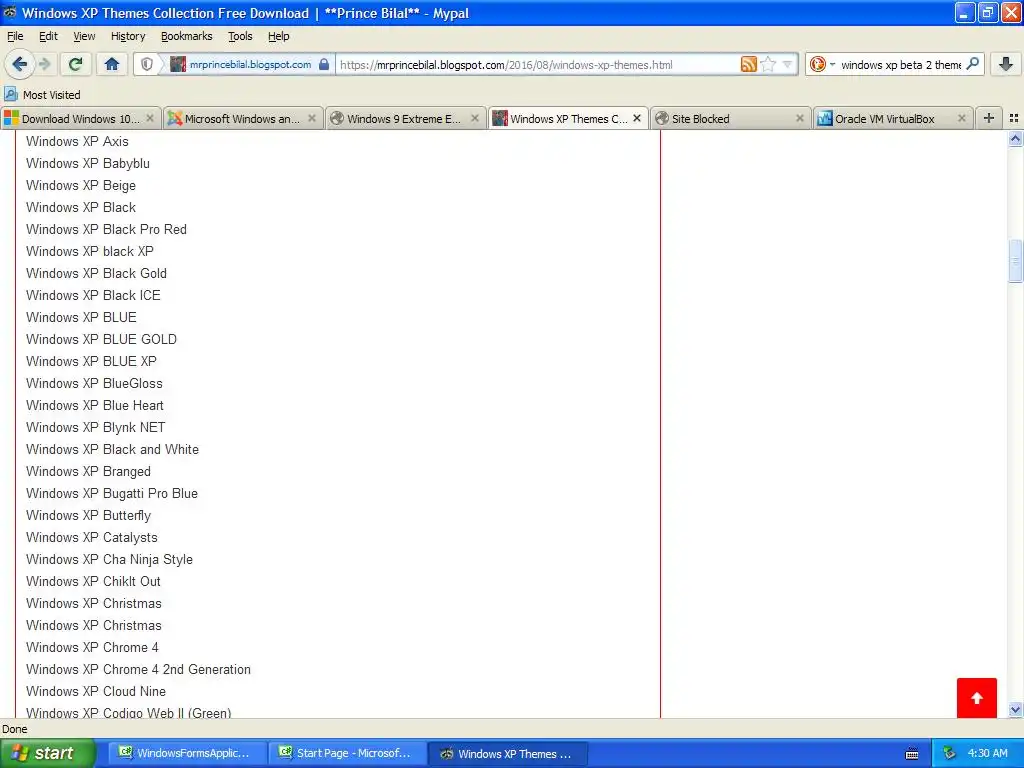Open the Edit menu
Image resolution: width=1024 pixels, height=768 pixels.
48,36
